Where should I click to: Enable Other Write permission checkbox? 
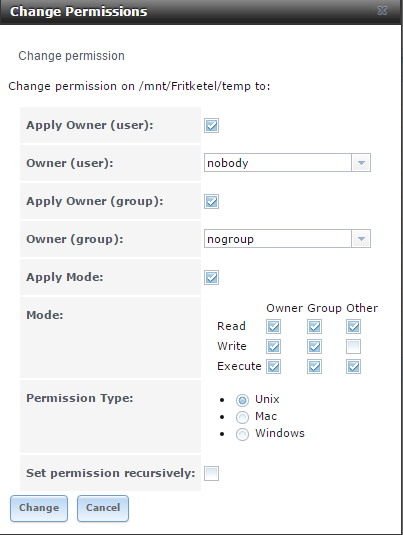pos(354,347)
